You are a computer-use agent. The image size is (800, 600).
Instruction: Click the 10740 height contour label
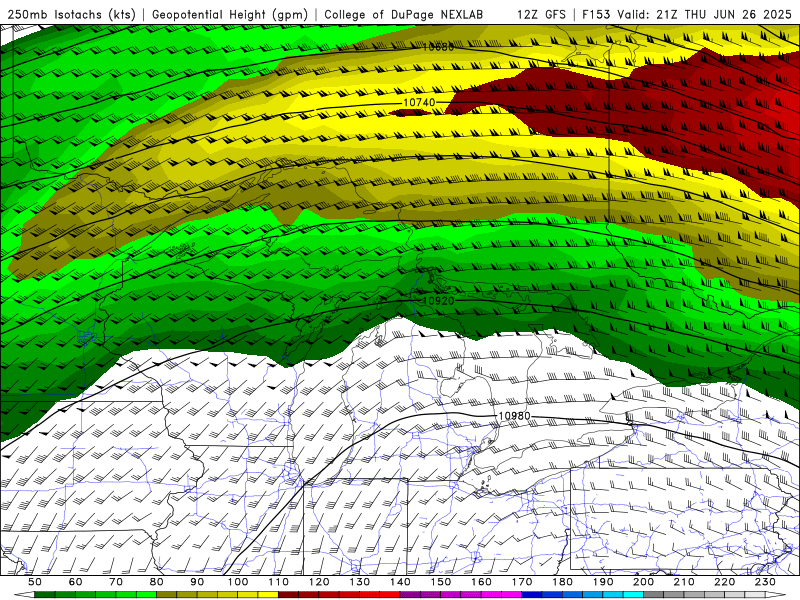point(419,103)
